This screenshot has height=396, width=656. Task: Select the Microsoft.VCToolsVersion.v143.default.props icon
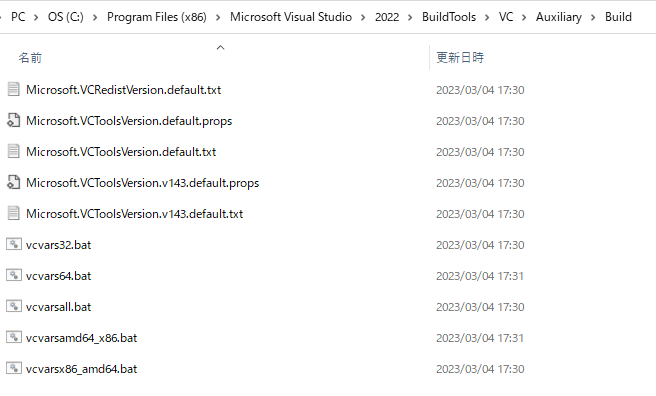click(13, 182)
